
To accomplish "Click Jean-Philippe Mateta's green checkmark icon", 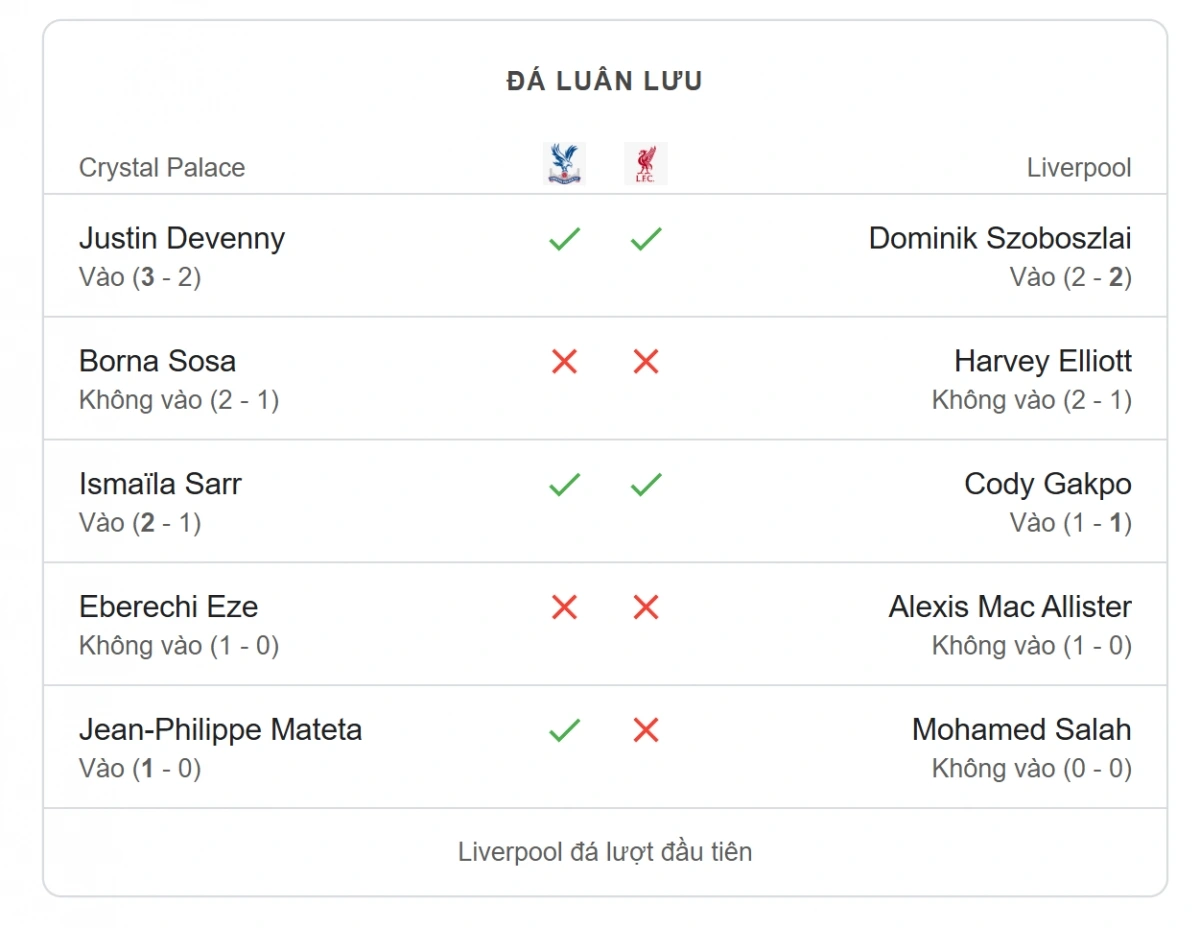I will tap(565, 731).
